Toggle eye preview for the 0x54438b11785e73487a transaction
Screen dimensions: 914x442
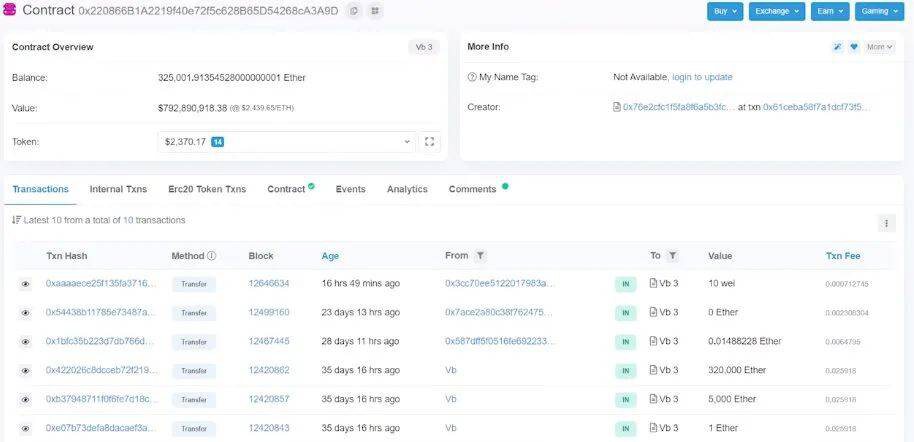[25, 313]
